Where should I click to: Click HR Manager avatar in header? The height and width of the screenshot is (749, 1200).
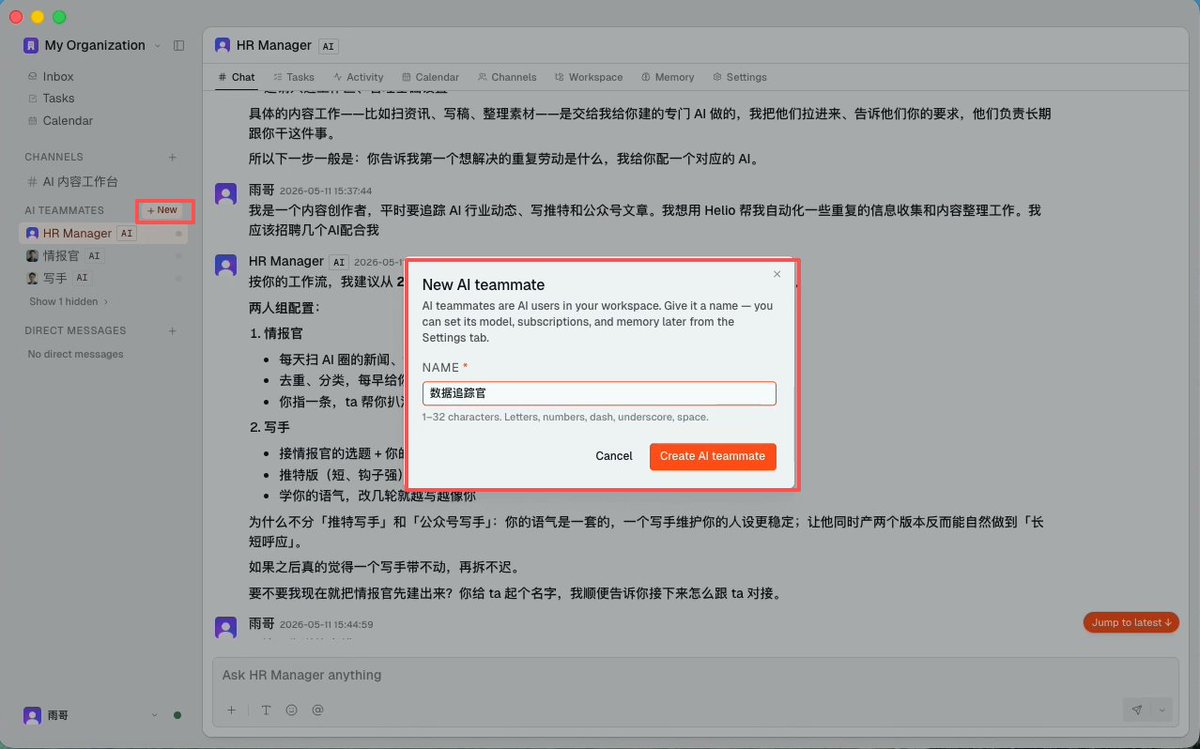tap(222, 45)
